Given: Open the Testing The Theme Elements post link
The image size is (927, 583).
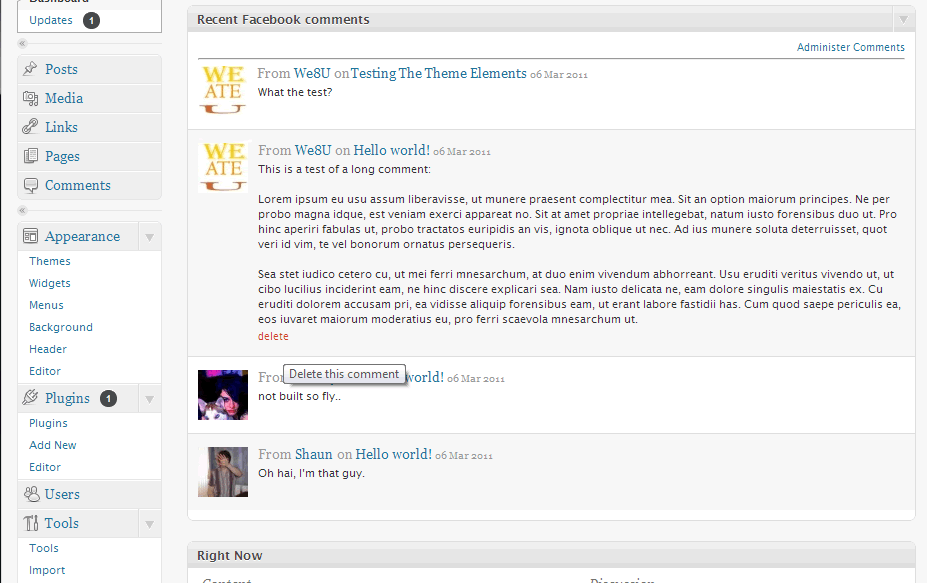Looking at the screenshot, I should pyautogui.click(x=438, y=73).
